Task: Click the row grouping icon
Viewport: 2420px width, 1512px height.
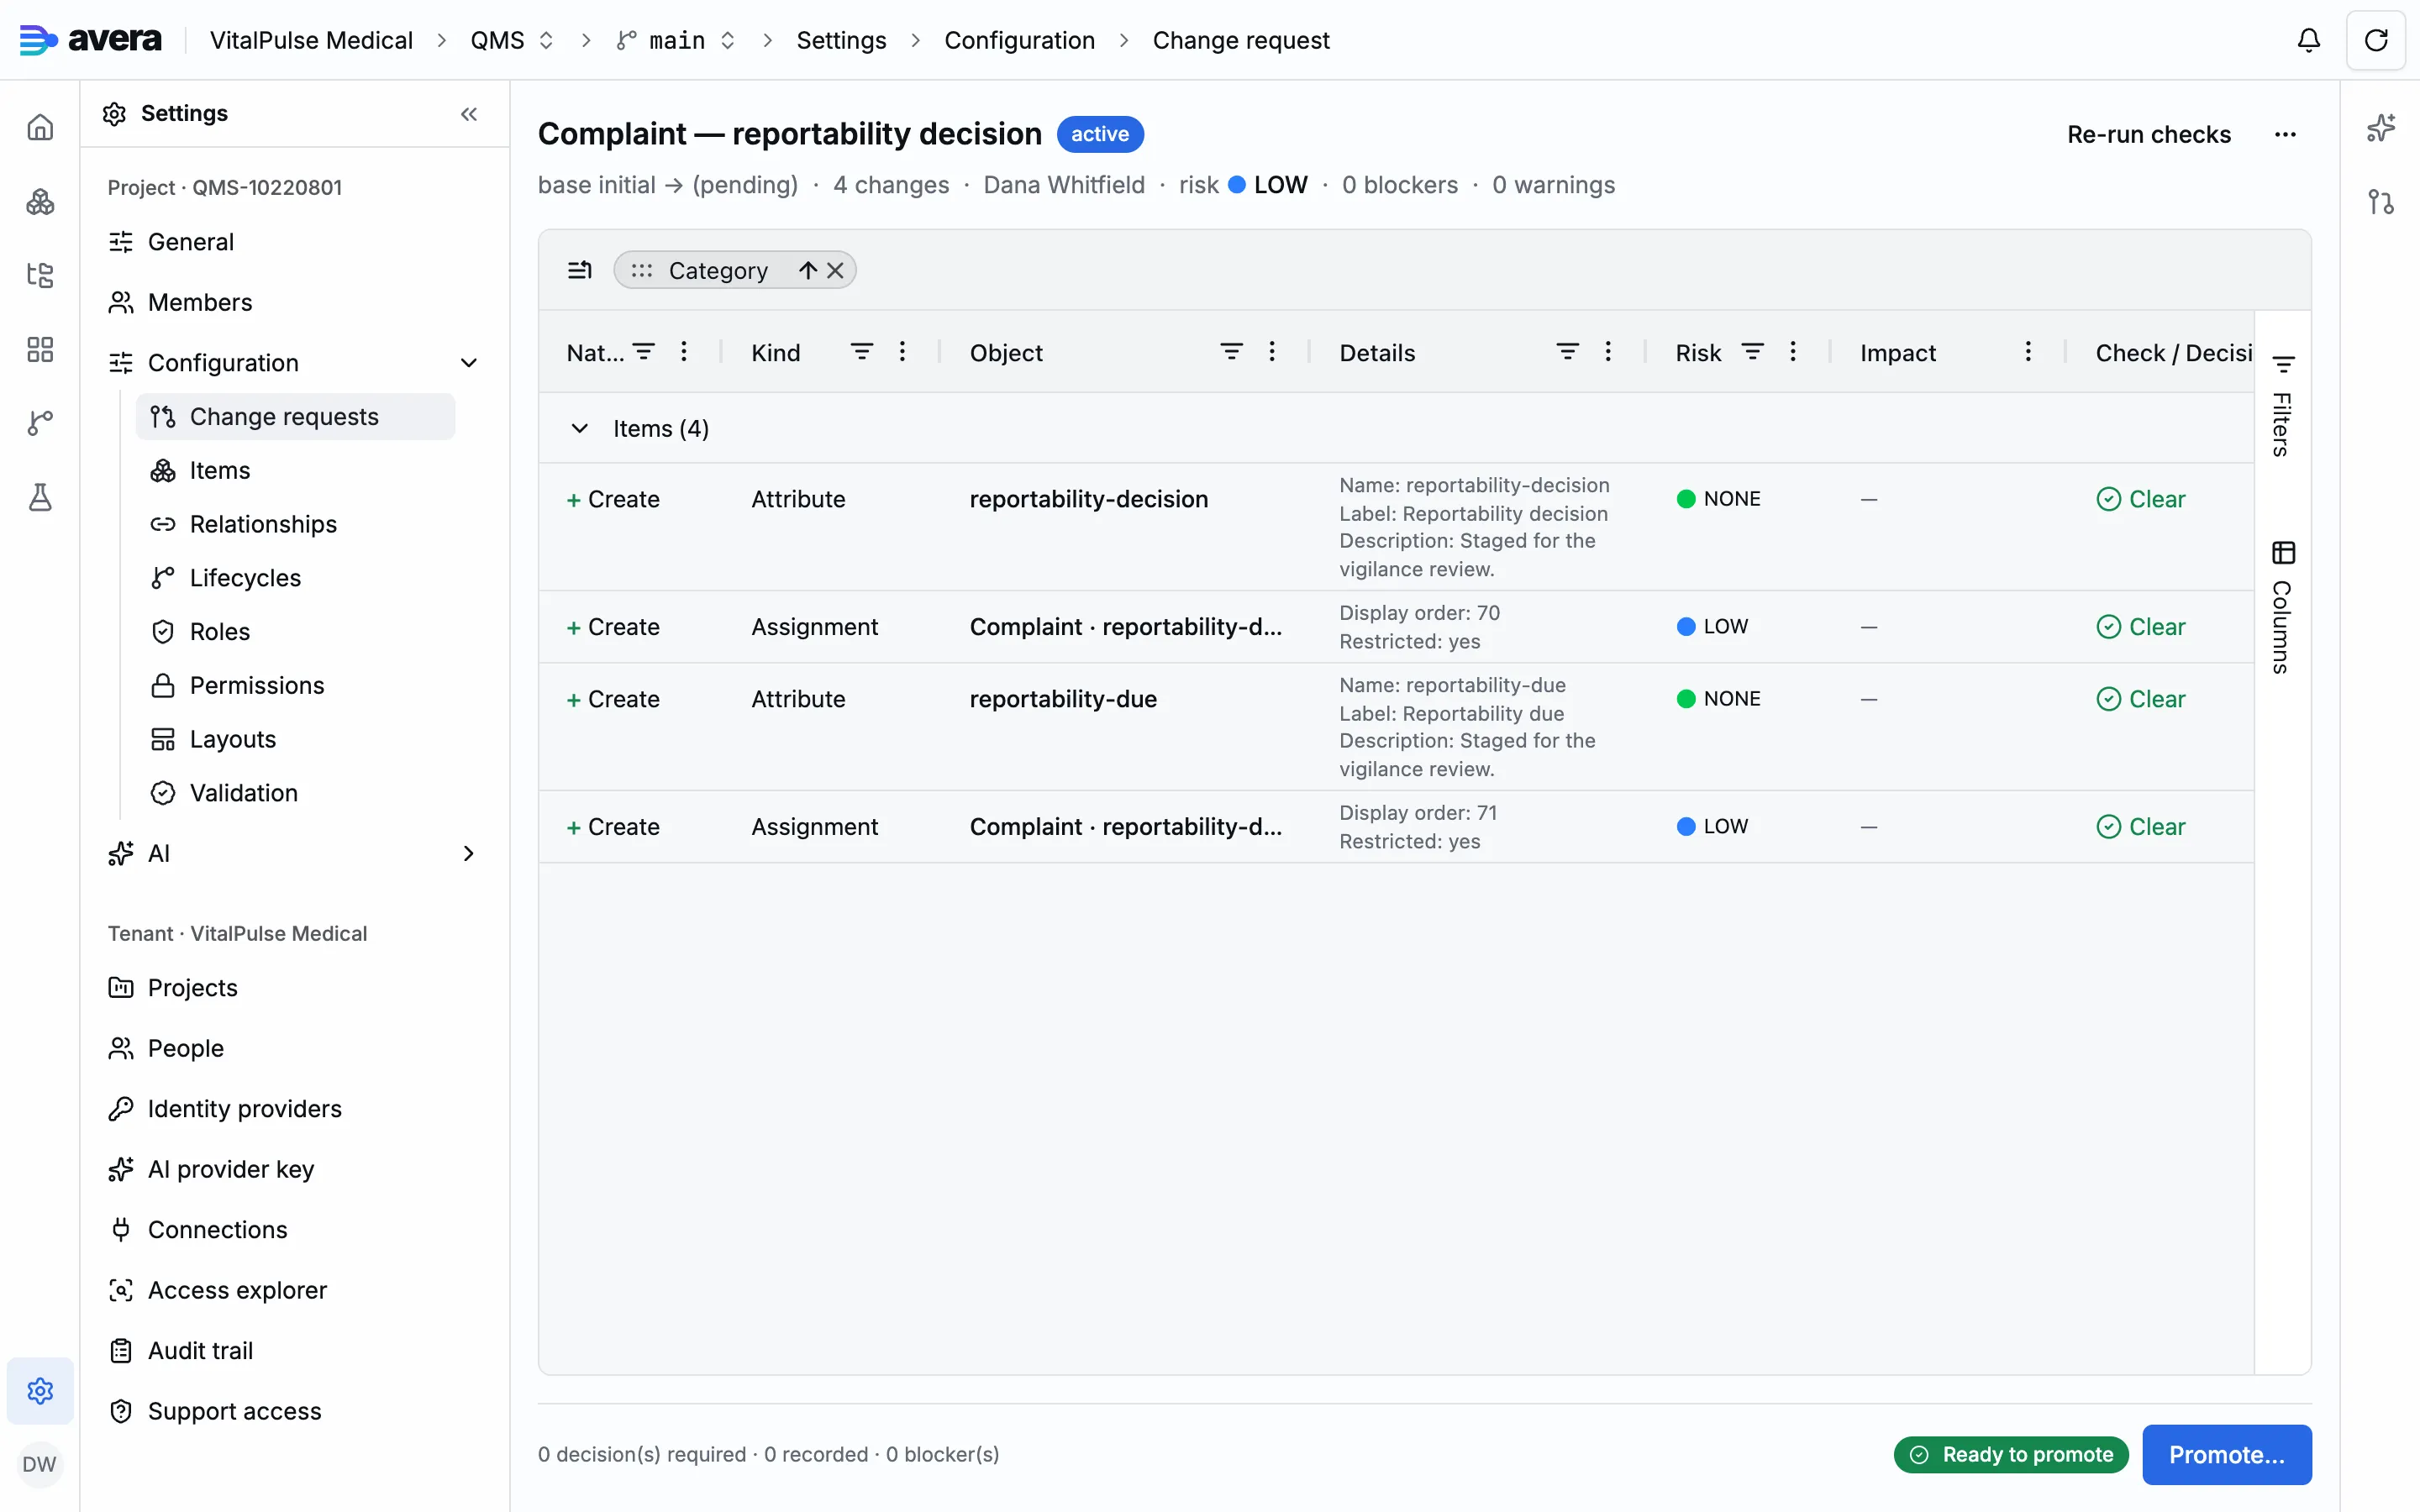Action: point(580,270)
